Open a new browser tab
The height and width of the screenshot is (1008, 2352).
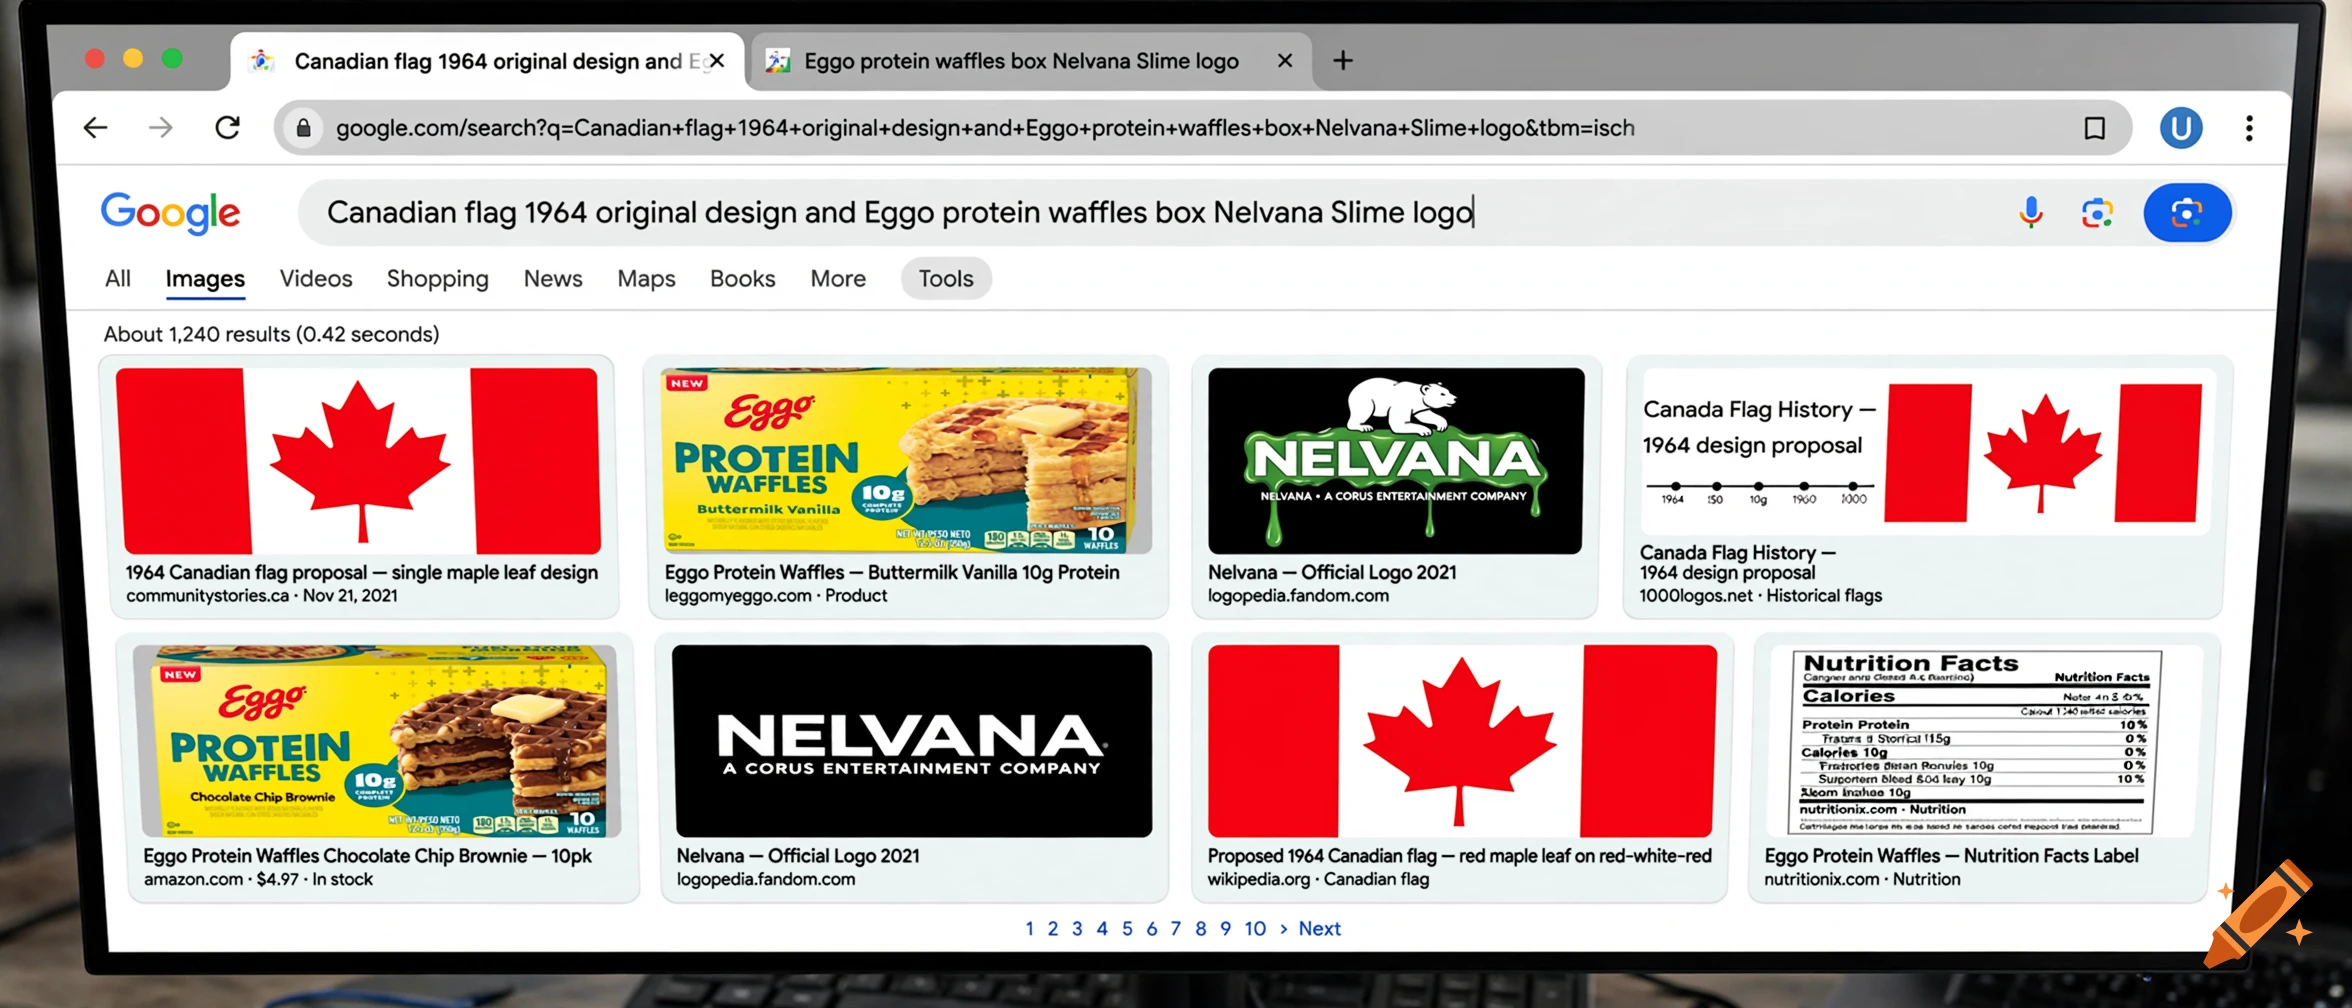point(1343,61)
